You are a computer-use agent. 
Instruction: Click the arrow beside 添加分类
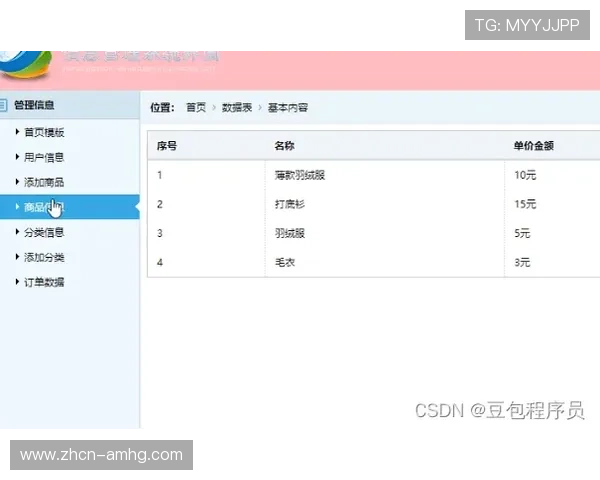tap(17, 257)
